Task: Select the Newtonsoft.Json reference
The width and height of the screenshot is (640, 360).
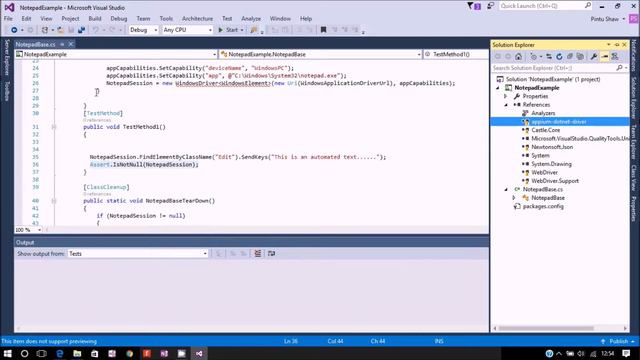Action: [552, 147]
